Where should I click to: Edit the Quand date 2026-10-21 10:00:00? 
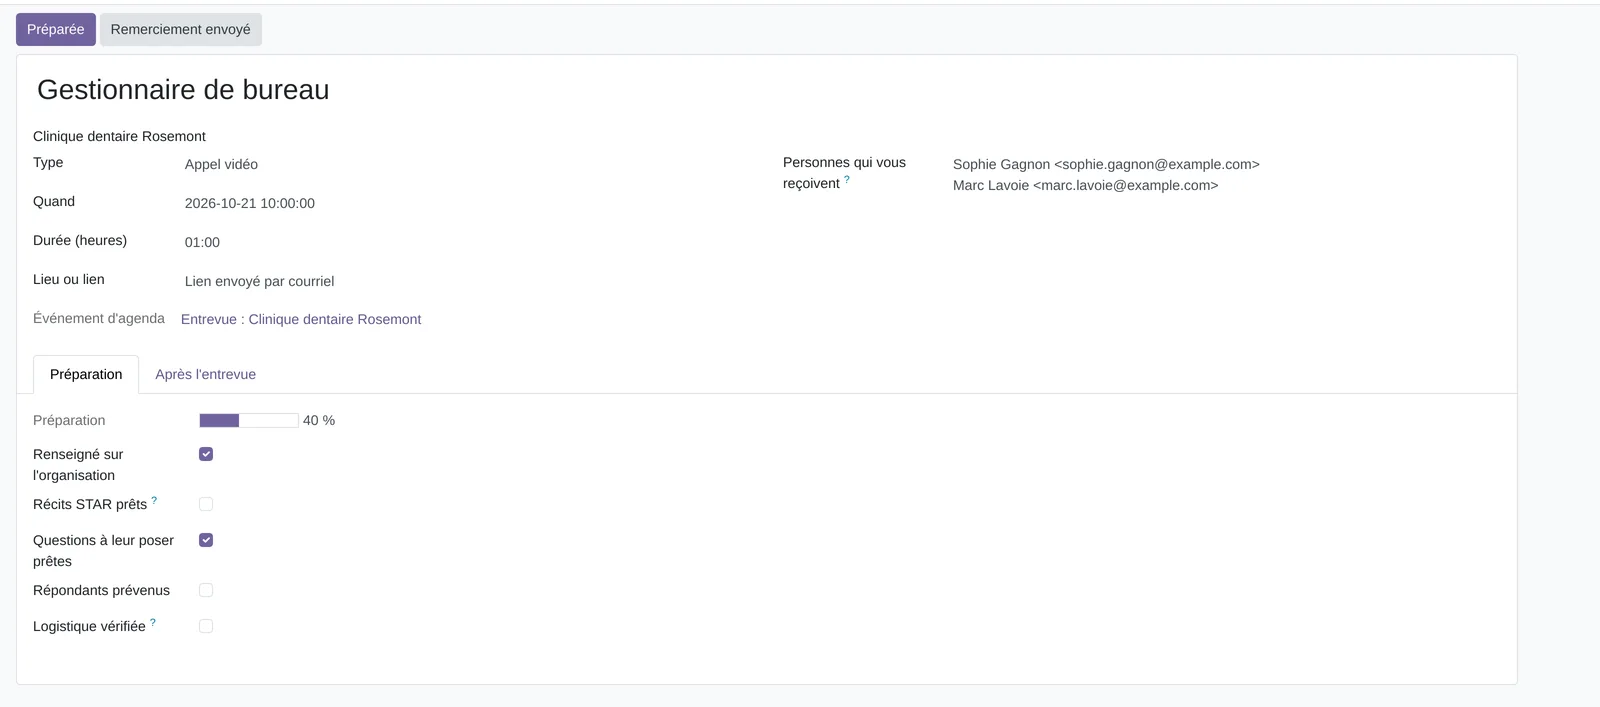(250, 203)
